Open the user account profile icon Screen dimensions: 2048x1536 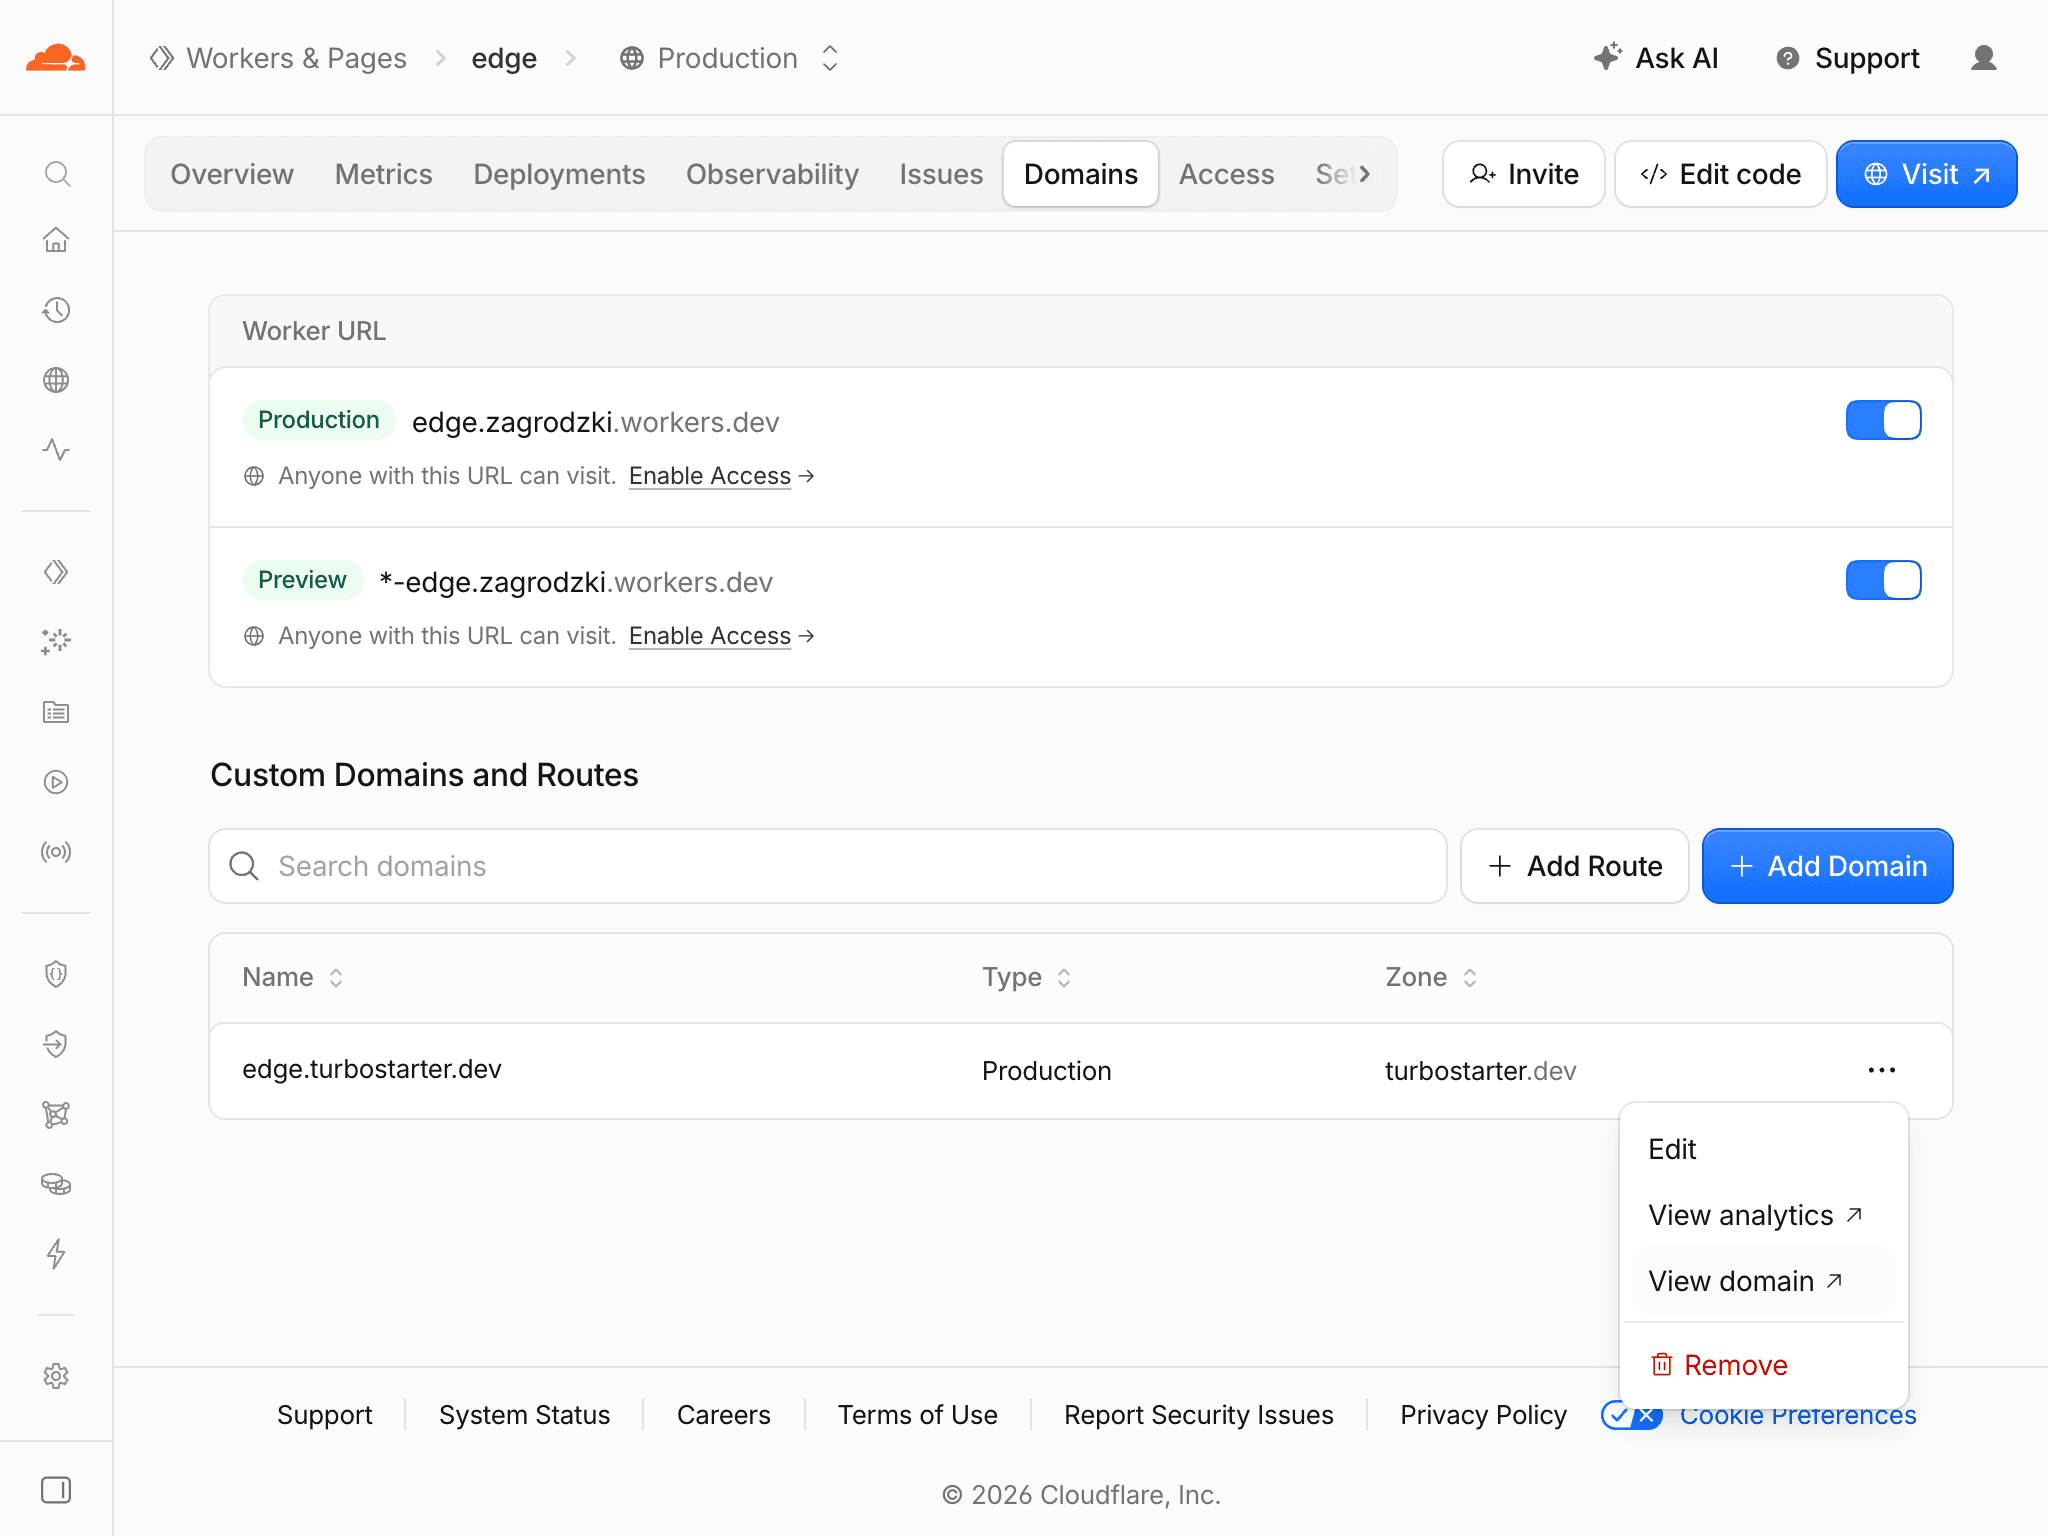click(x=1984, y=58)
